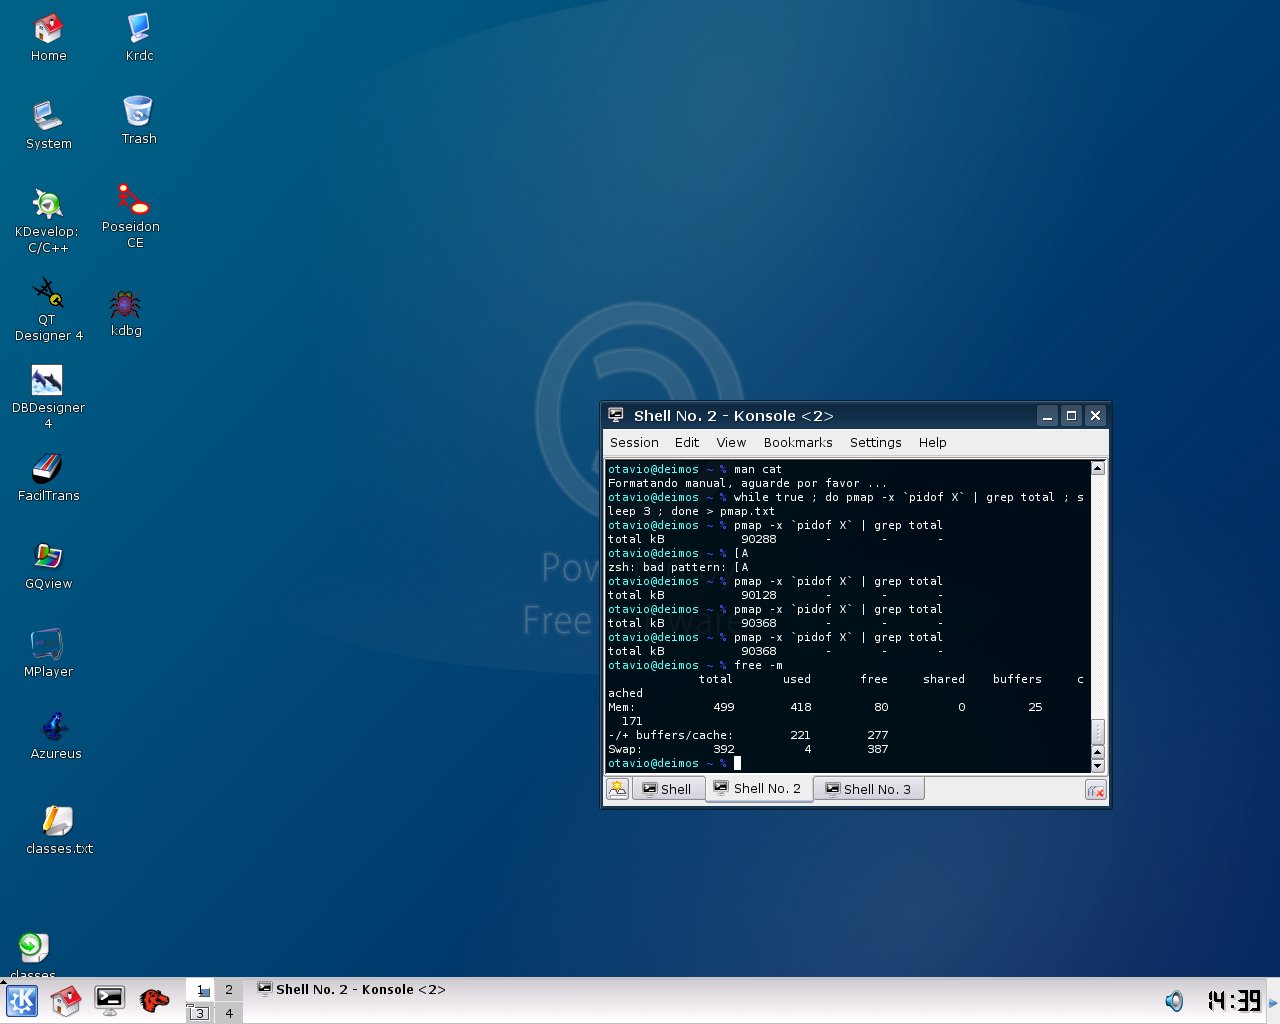The height and width of the screenshot is (1024, 1280).
Task: Click the terminal scrollbar handle
Action: tap(1097, 731)
